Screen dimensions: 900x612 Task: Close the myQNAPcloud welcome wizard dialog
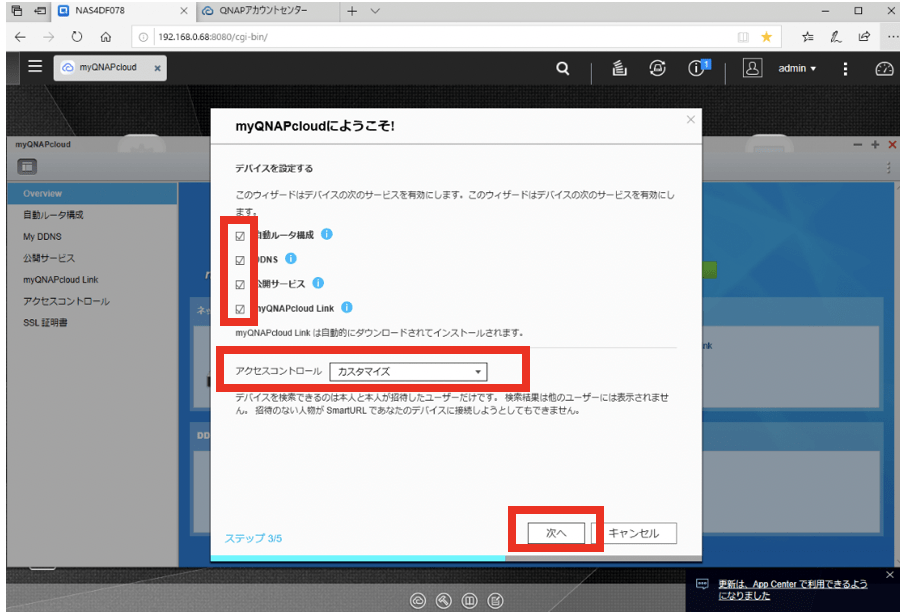(690, 119)
